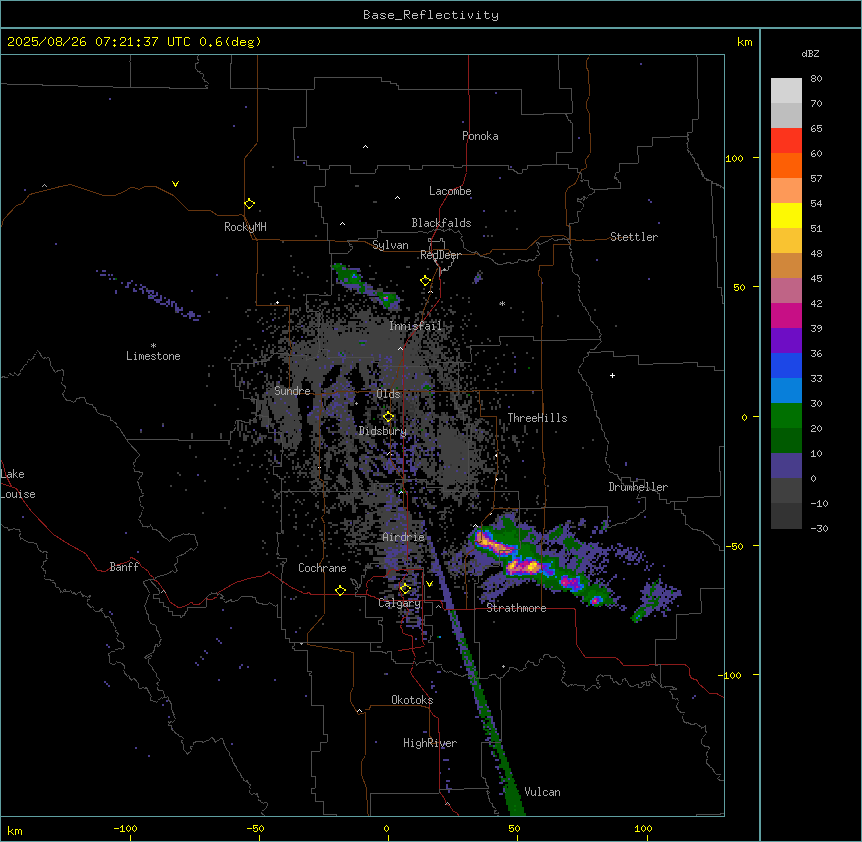Click the Airdrie city label

tap(404, 537)
